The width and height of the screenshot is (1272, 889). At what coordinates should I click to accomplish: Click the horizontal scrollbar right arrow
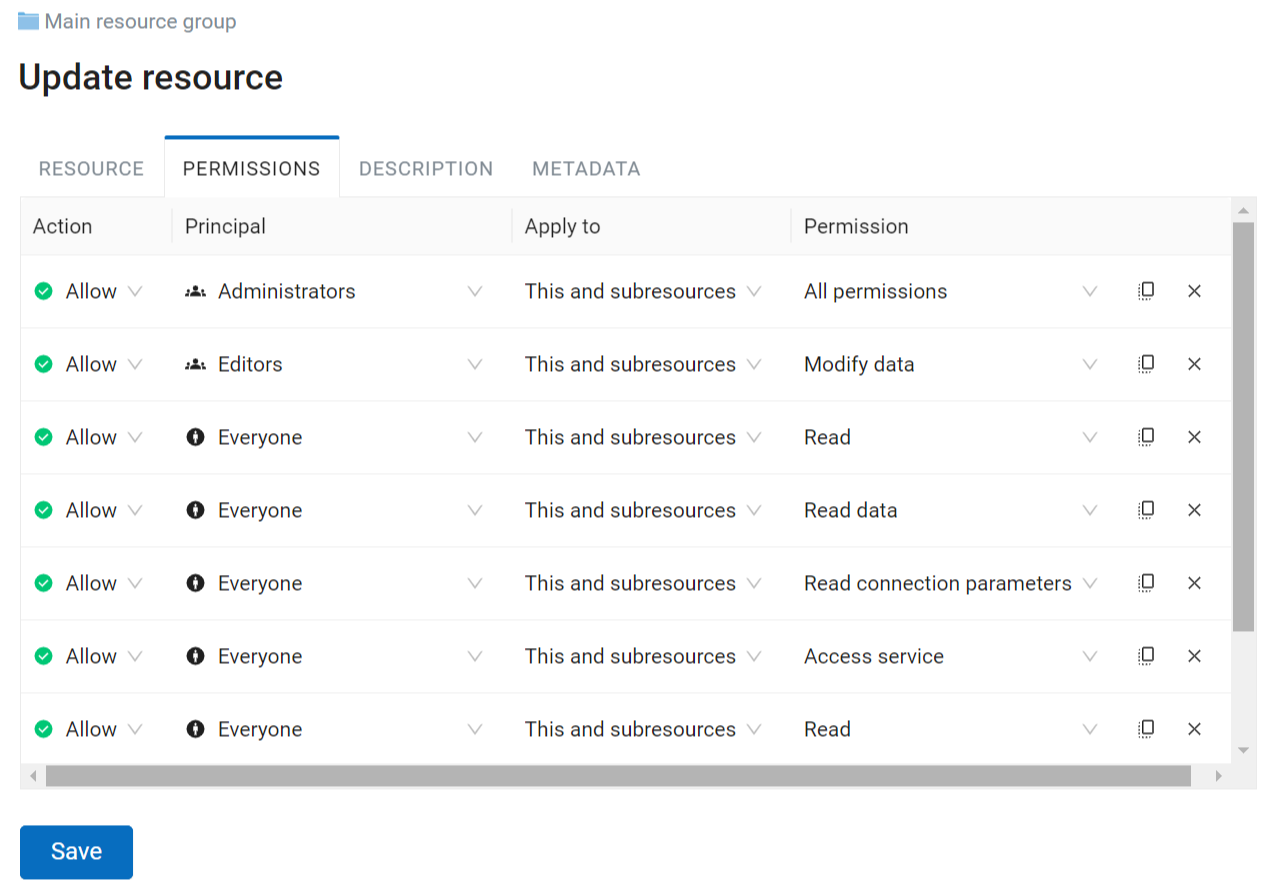click(1218, 776)
